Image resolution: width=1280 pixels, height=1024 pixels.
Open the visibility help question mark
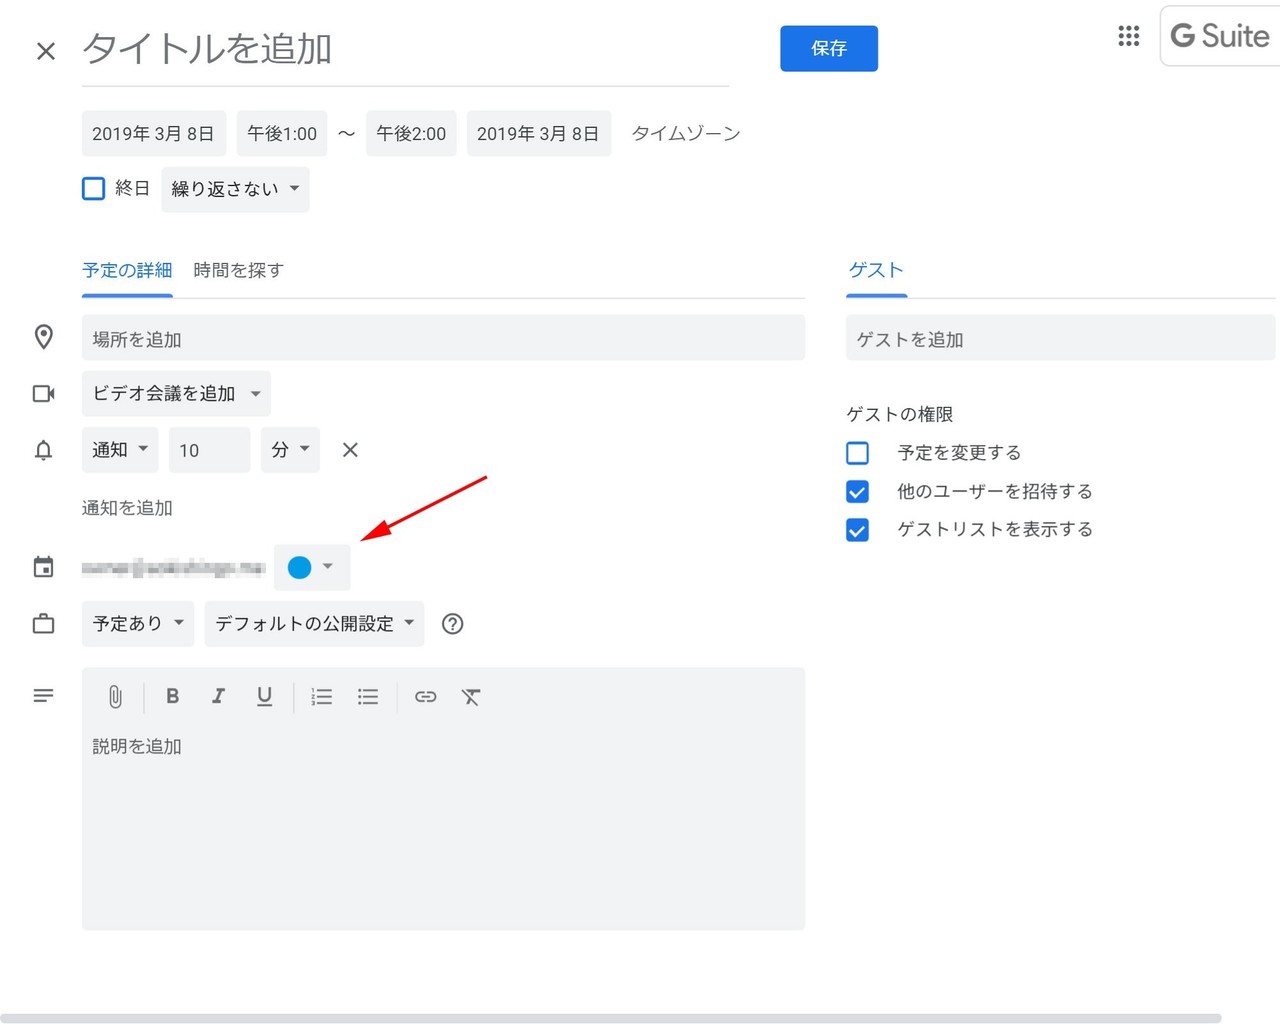pyautogui.click(x=453, y=624)
